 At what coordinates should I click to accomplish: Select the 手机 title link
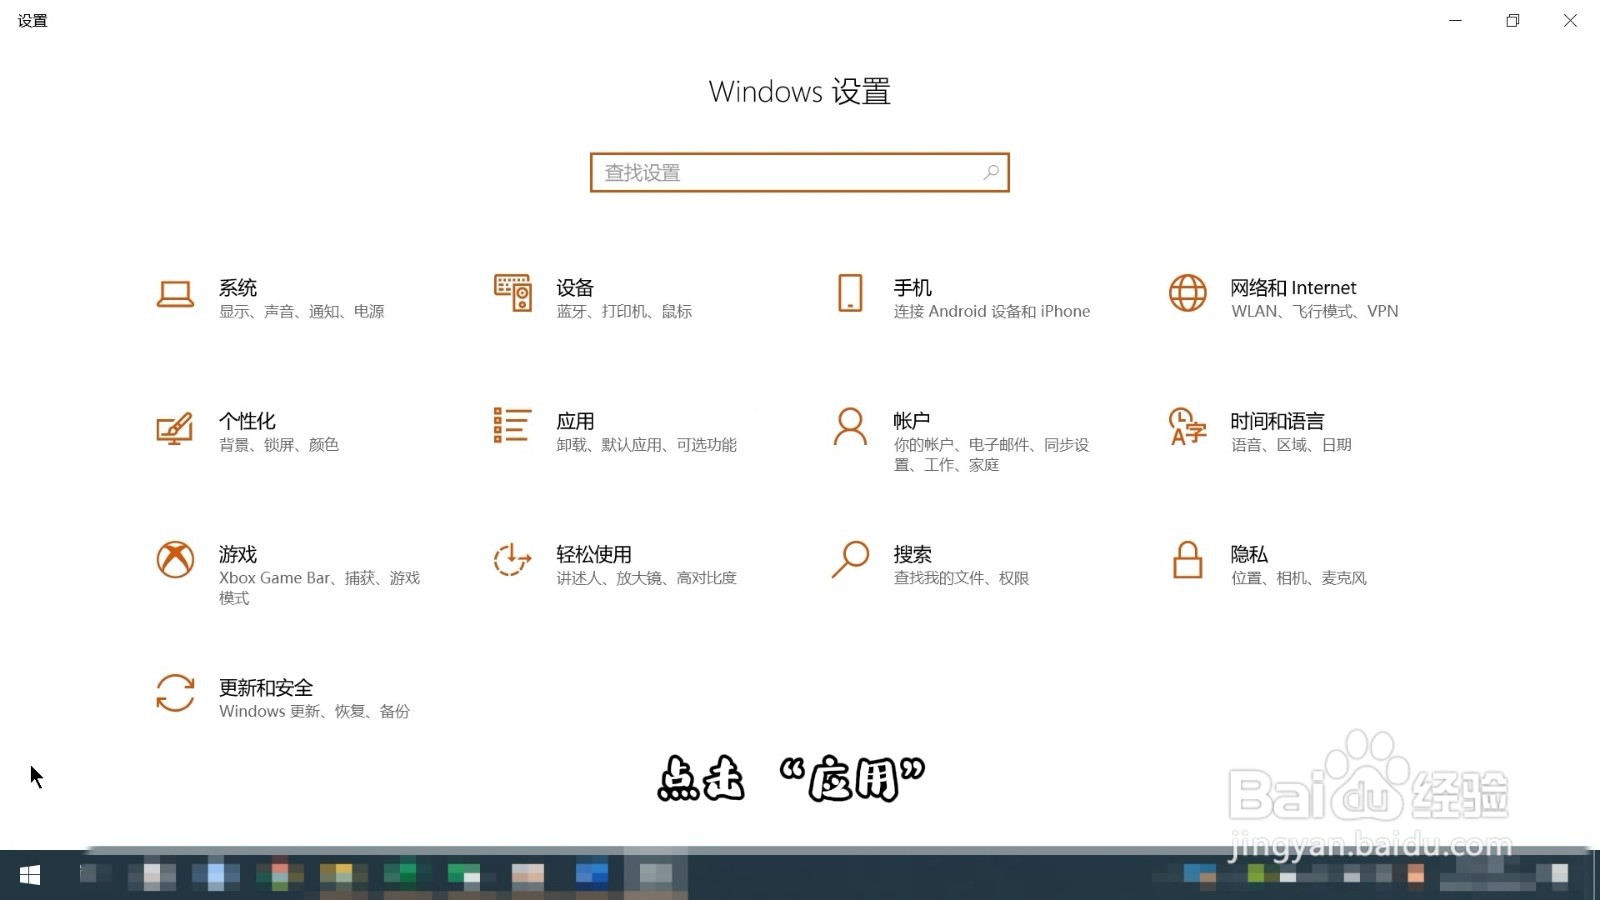tap(912, 288)
